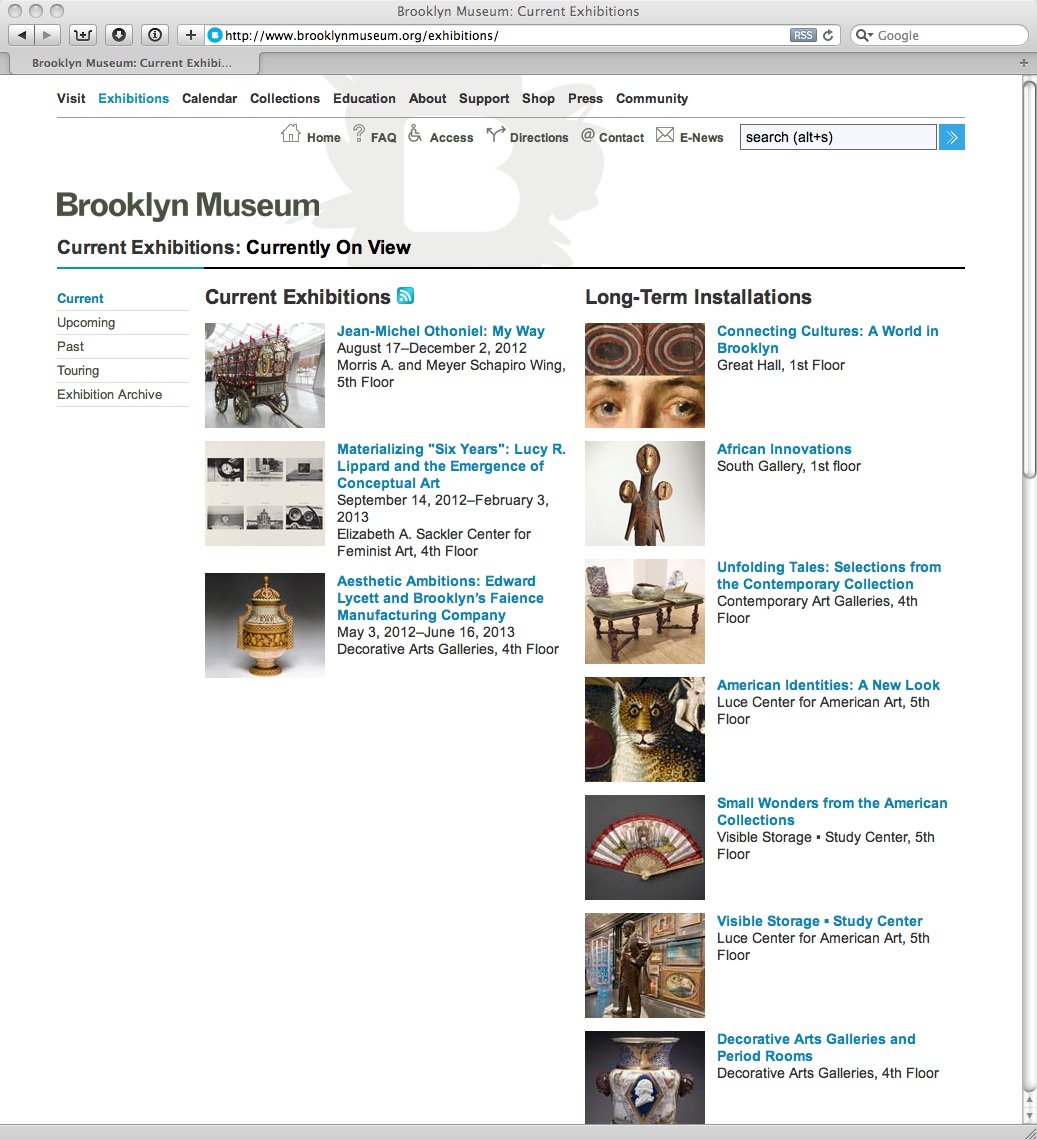Viewport: 1037px width, 1140px height.
Task: Click the Home house icon
Action: coord(291,134)
